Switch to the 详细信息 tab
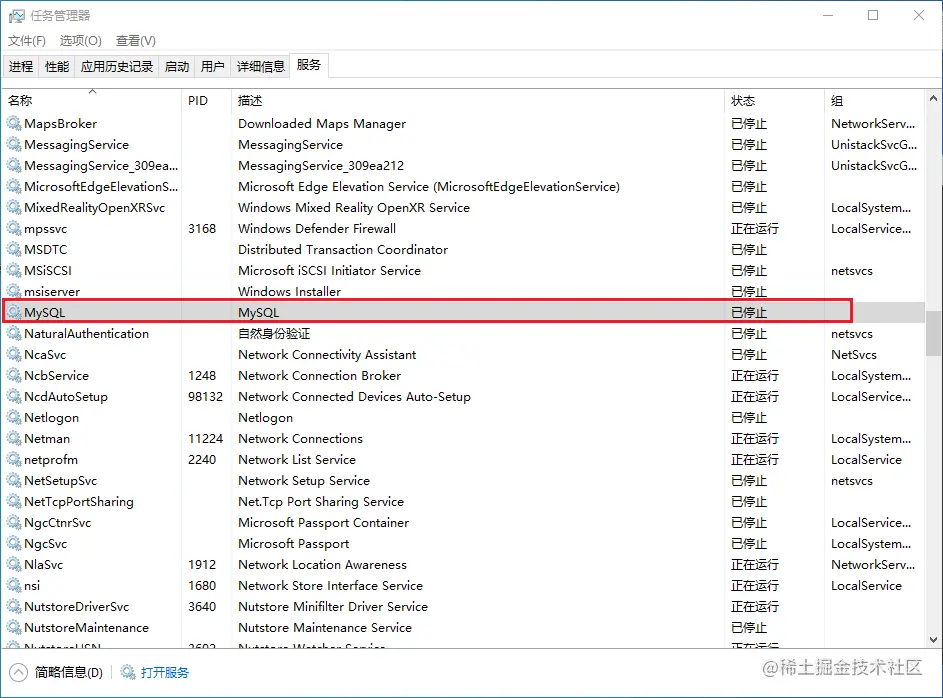The width and height of the screenshot is (943, 698). (260, 66)
